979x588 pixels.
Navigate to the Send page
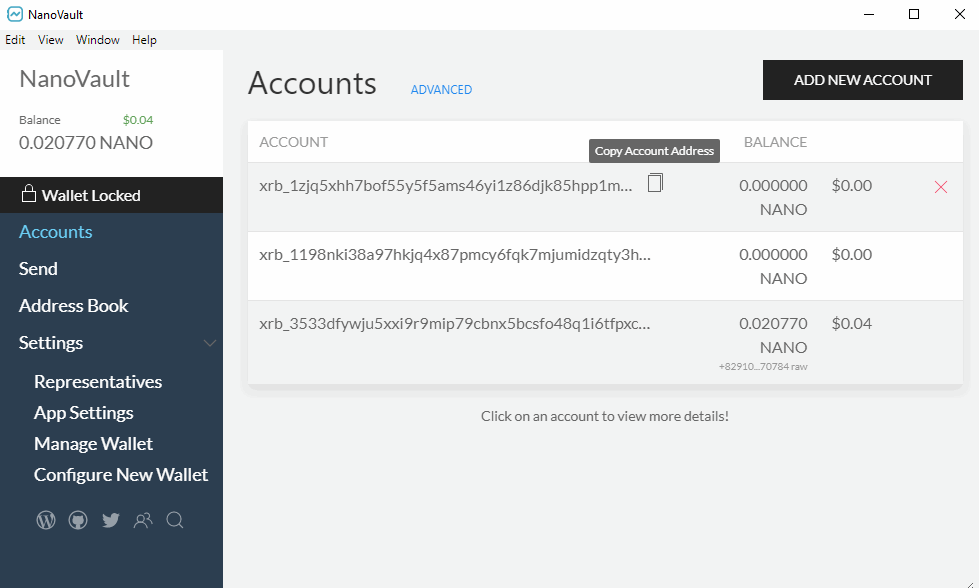point(38,268)
